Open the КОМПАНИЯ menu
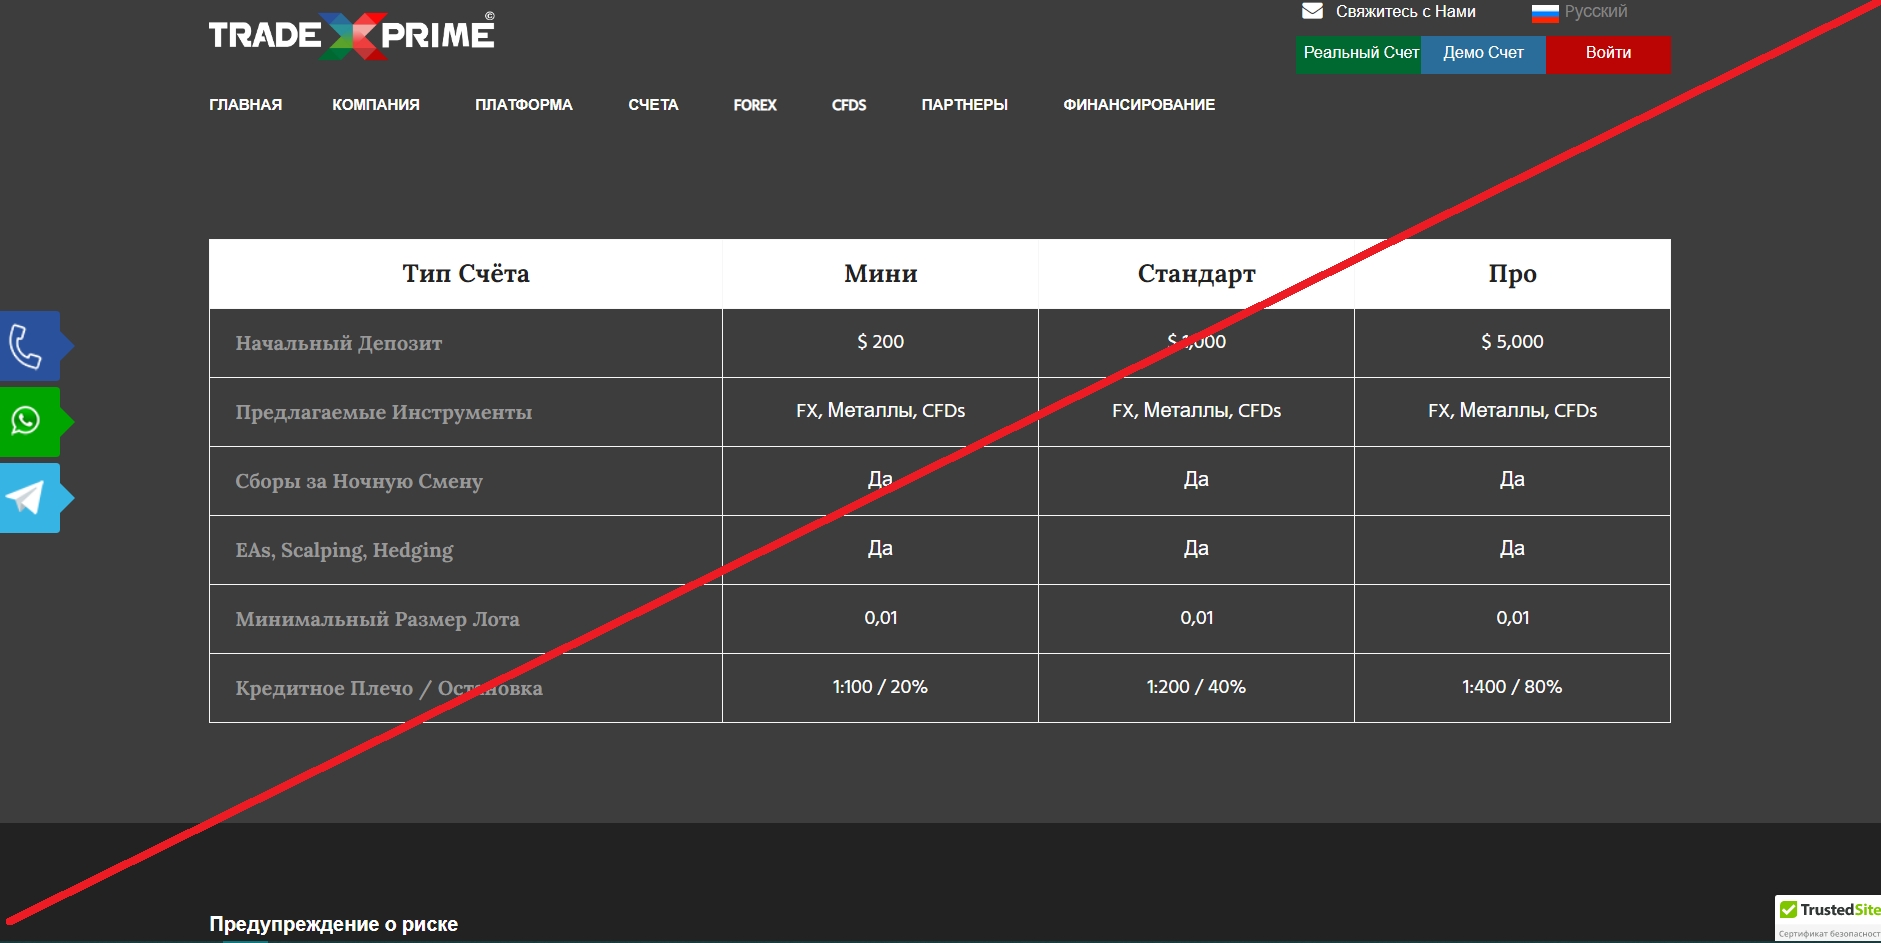Viewport: 1881px width, 943px height. (x=376, y=105)
